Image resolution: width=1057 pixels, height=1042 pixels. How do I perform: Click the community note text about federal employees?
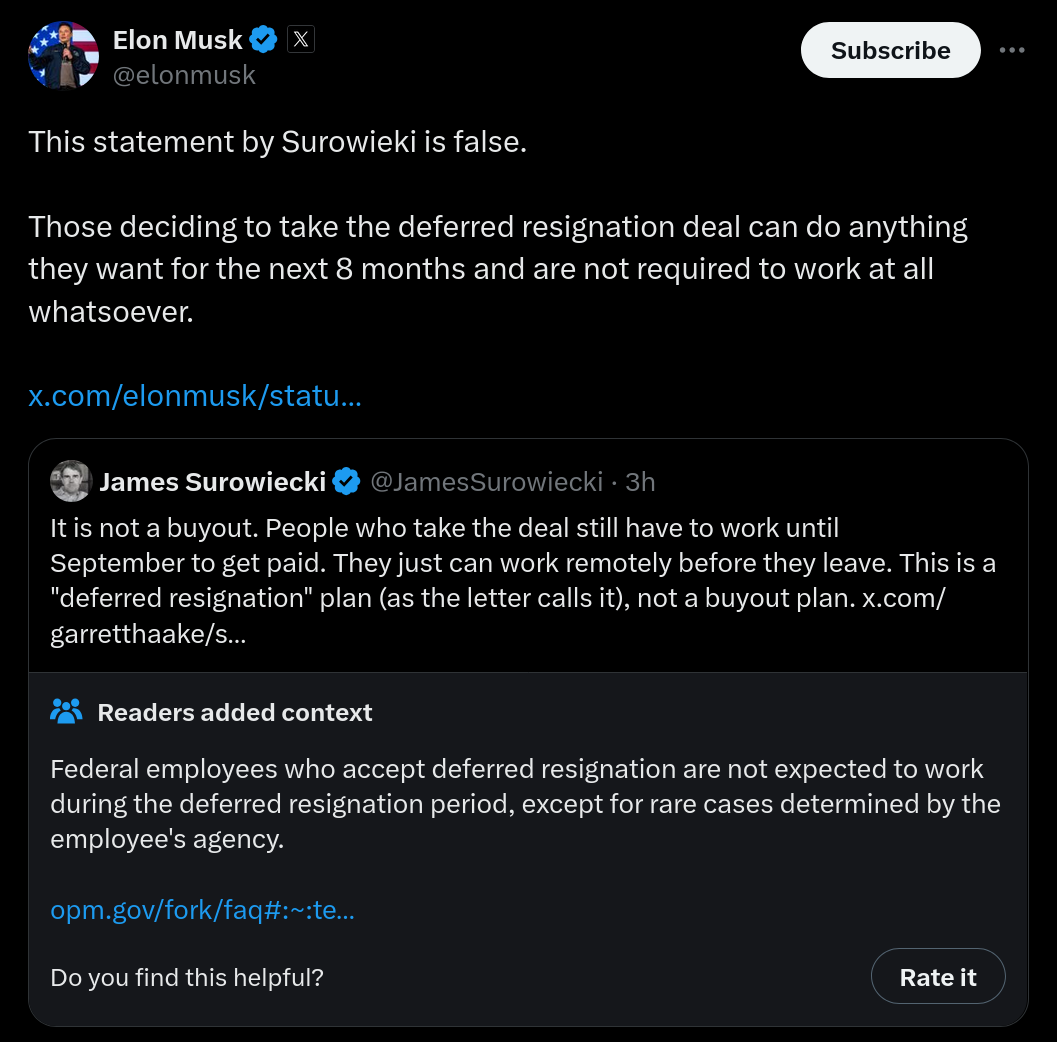pos(525,804)
